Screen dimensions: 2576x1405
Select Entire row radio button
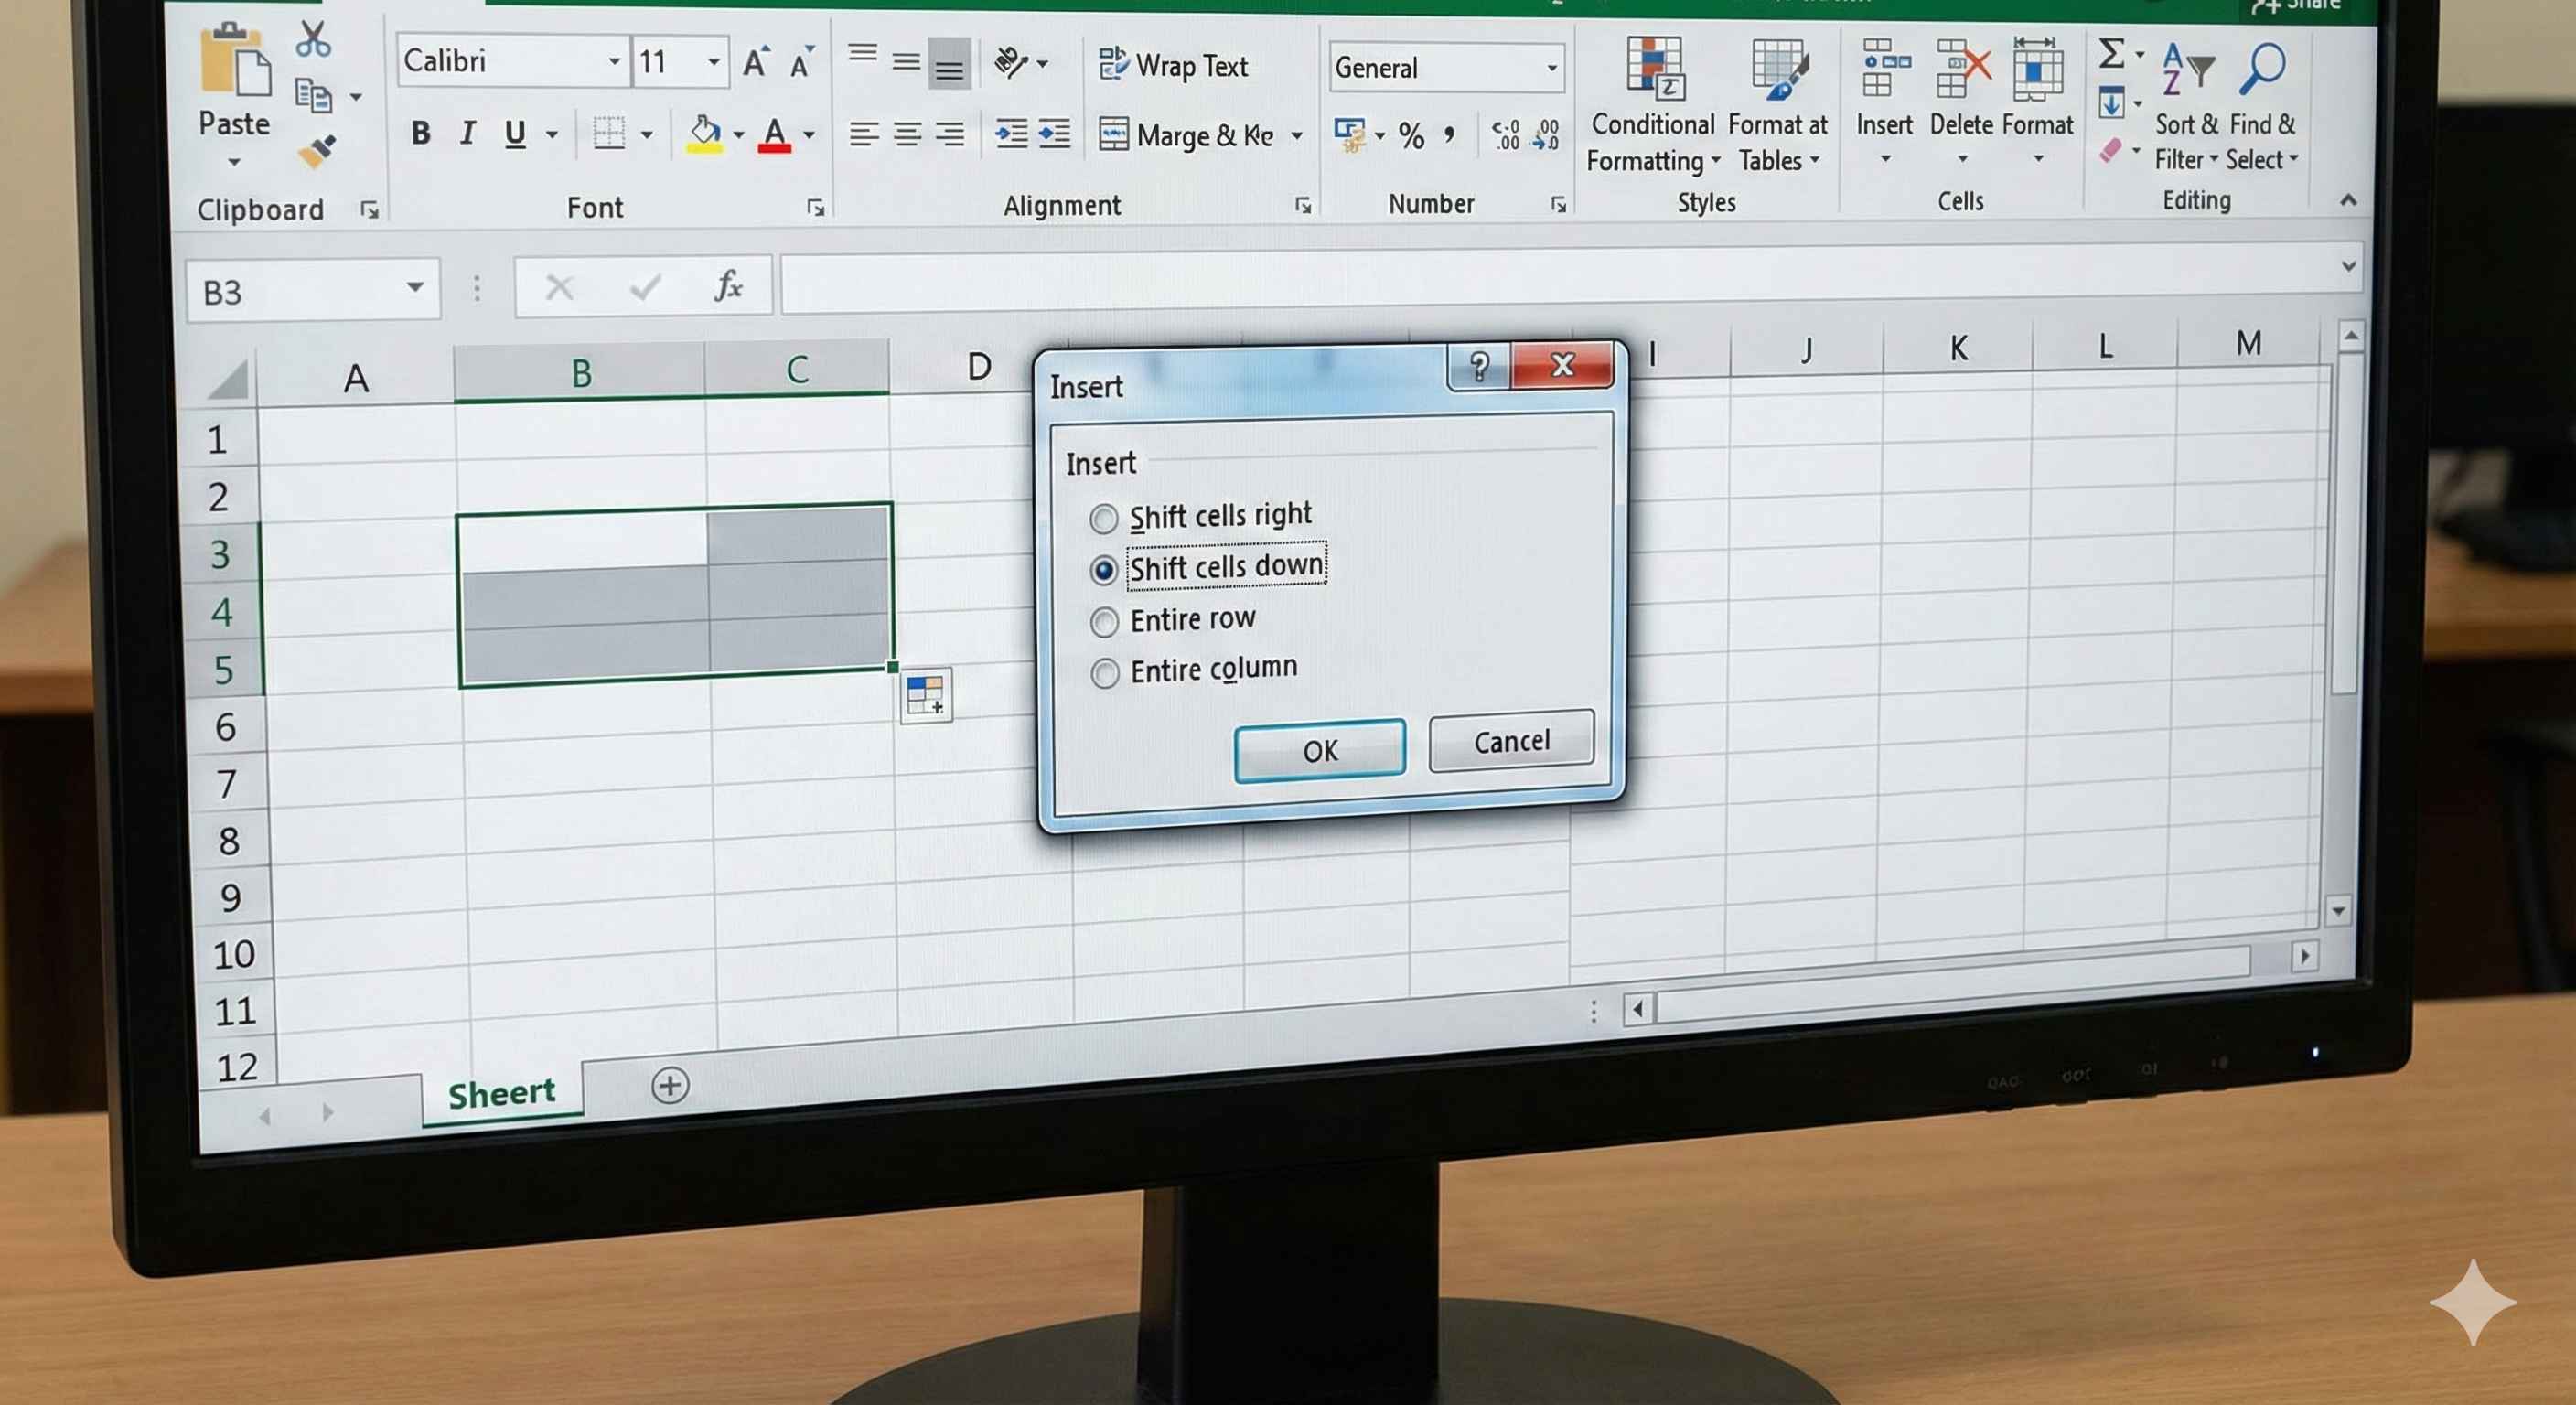[1104, 622]
